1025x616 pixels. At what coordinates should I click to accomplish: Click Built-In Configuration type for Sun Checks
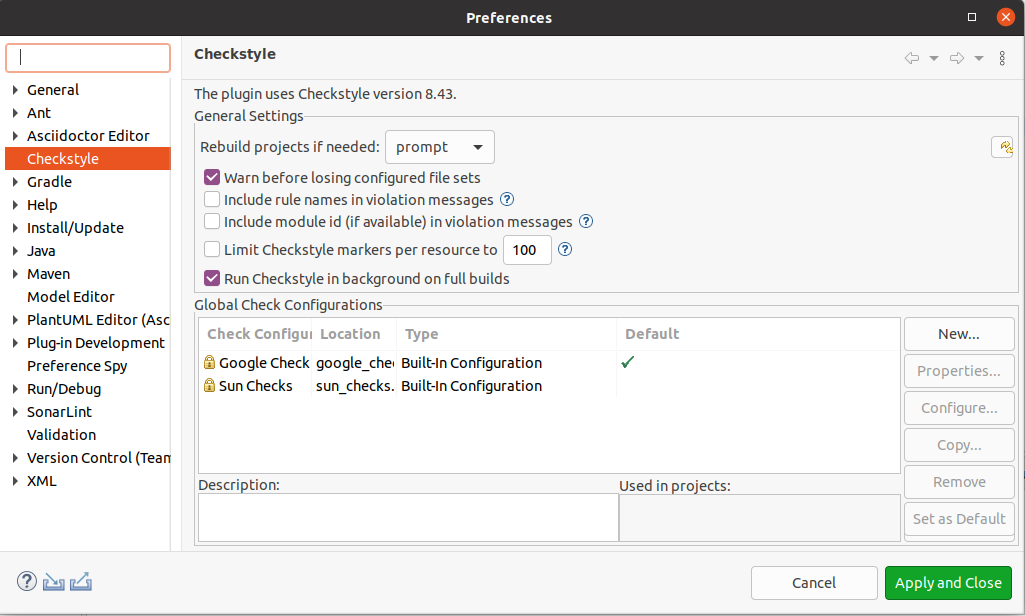pos(471,386)
